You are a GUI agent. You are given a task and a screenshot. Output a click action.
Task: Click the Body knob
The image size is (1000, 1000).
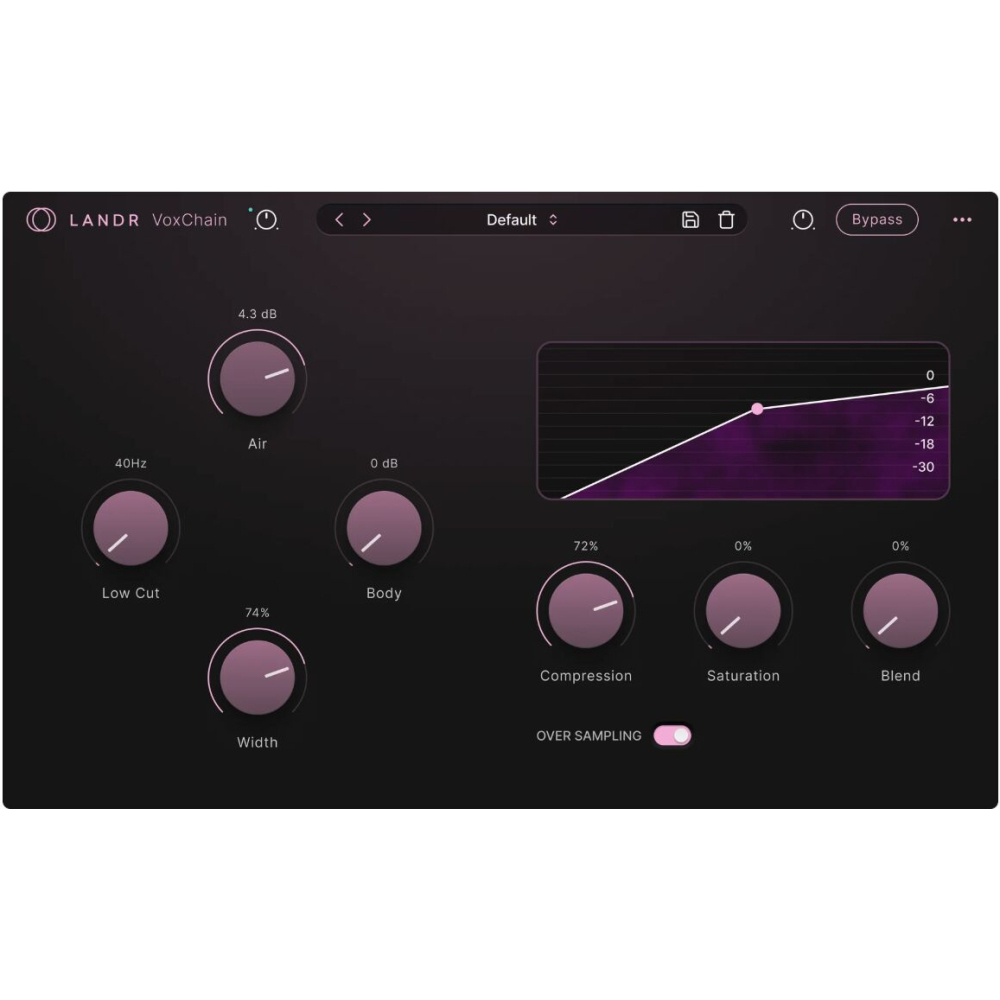click(384, 528)
